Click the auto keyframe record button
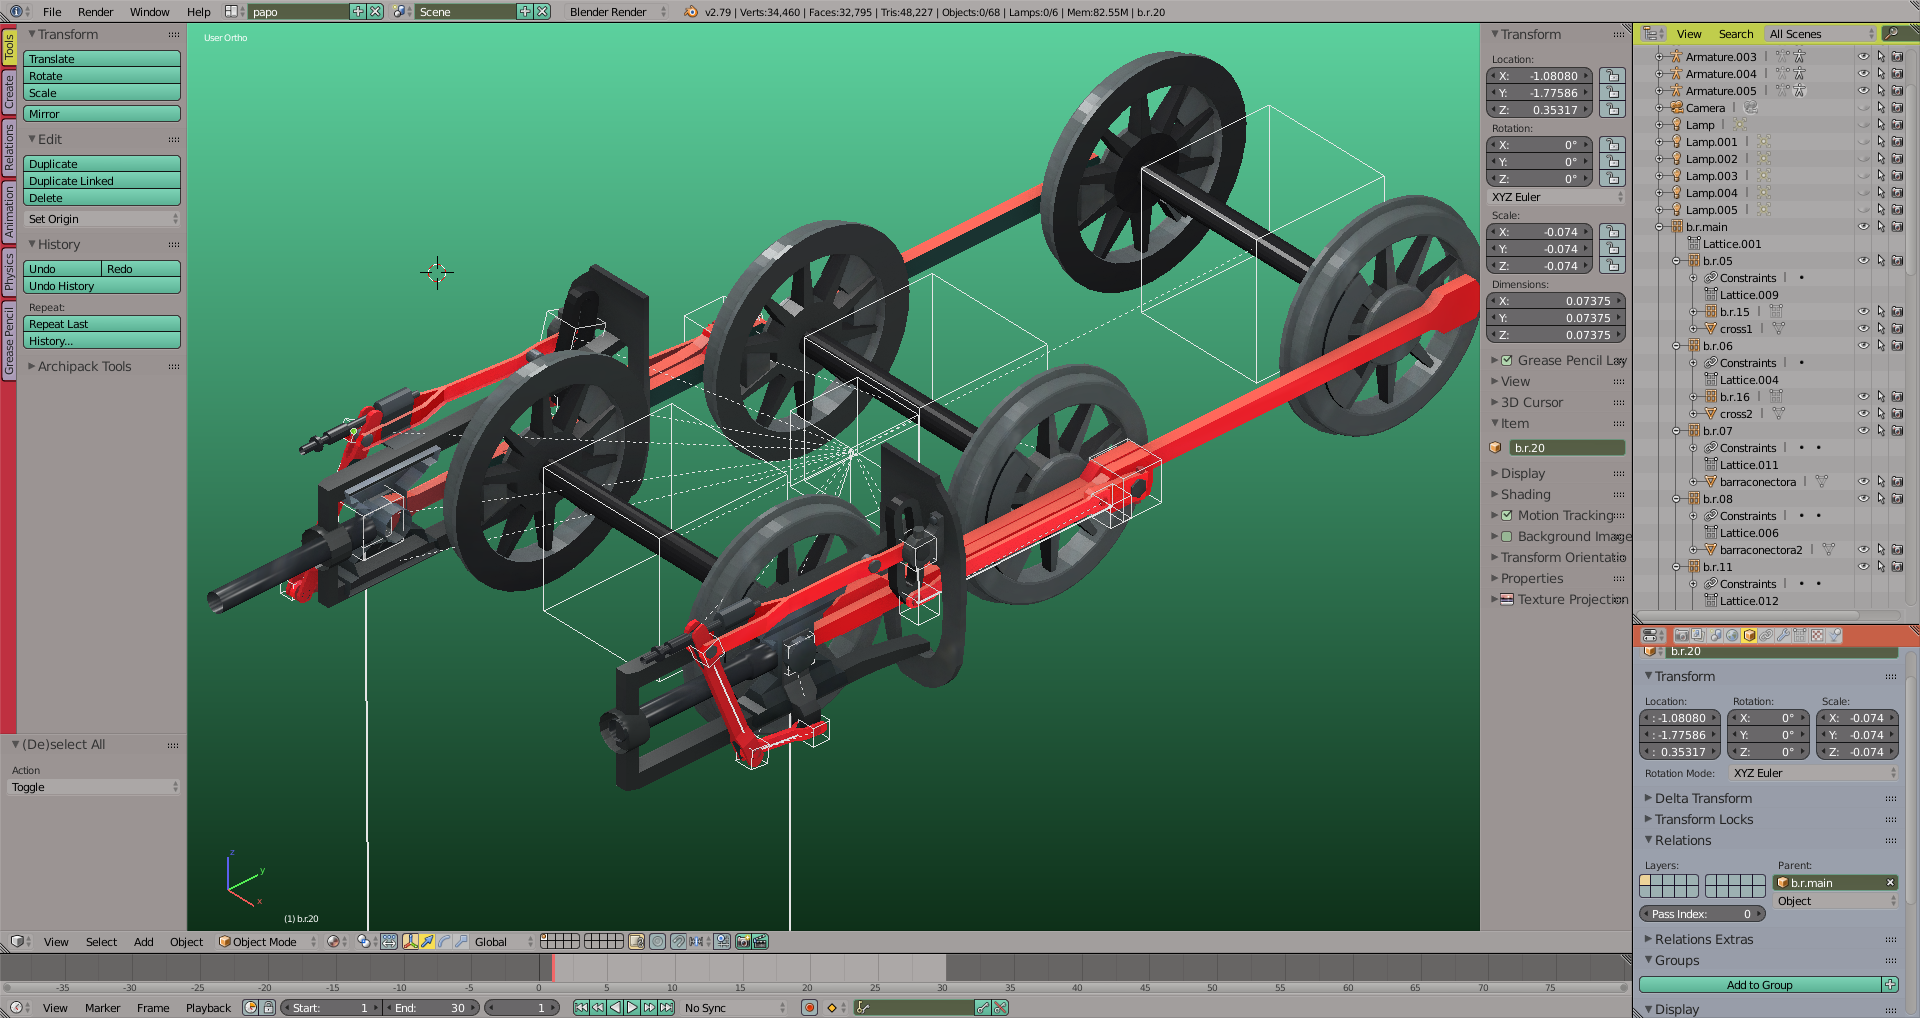 coord(810,1007)
